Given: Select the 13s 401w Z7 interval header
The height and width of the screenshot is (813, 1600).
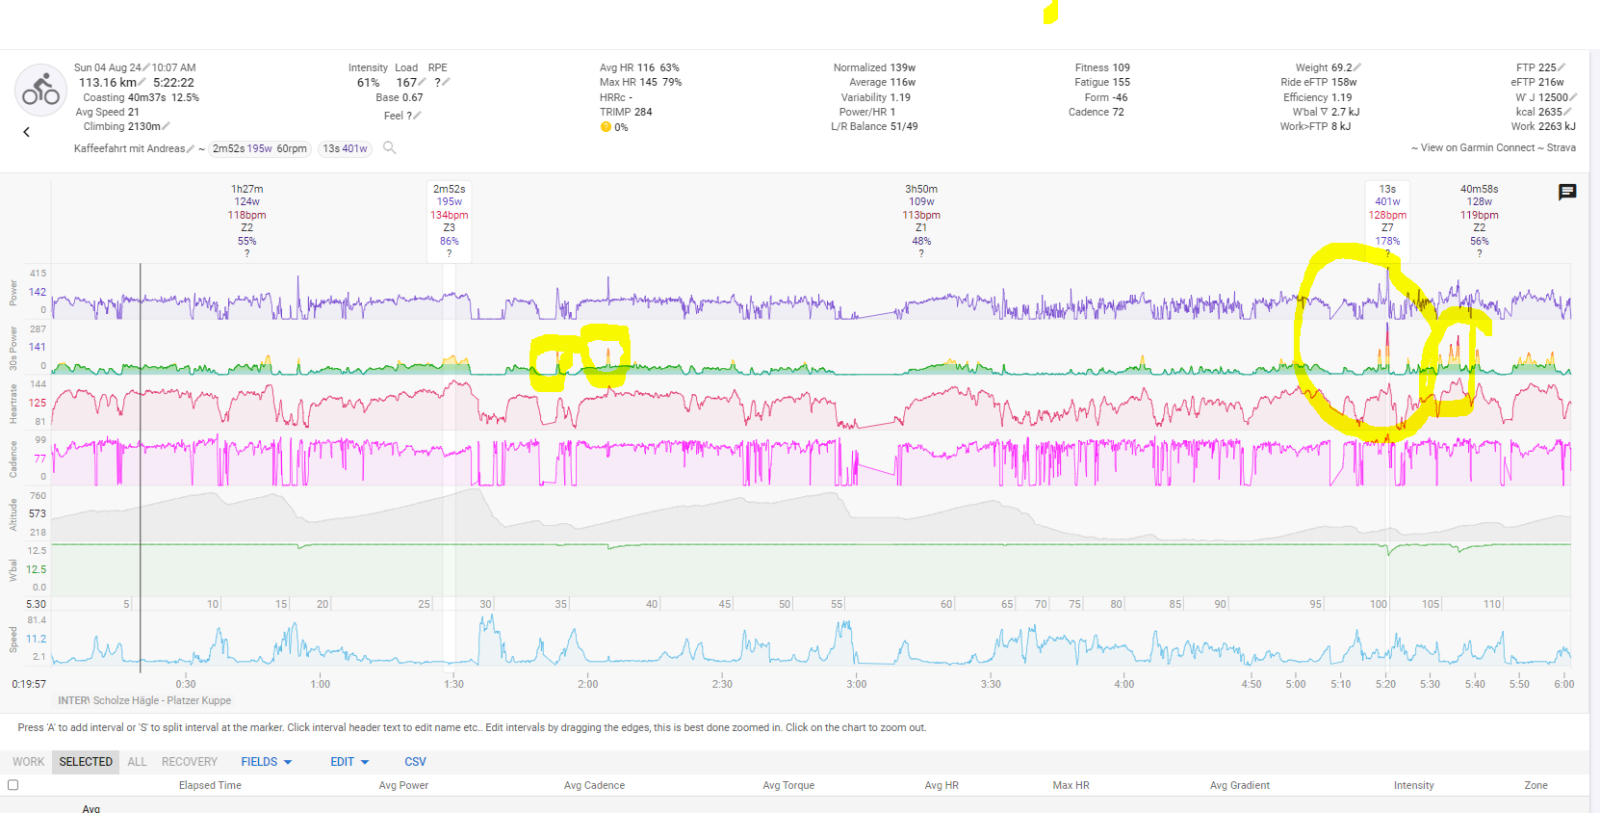Looking at the screenshot, I should tap(1387, 221).
